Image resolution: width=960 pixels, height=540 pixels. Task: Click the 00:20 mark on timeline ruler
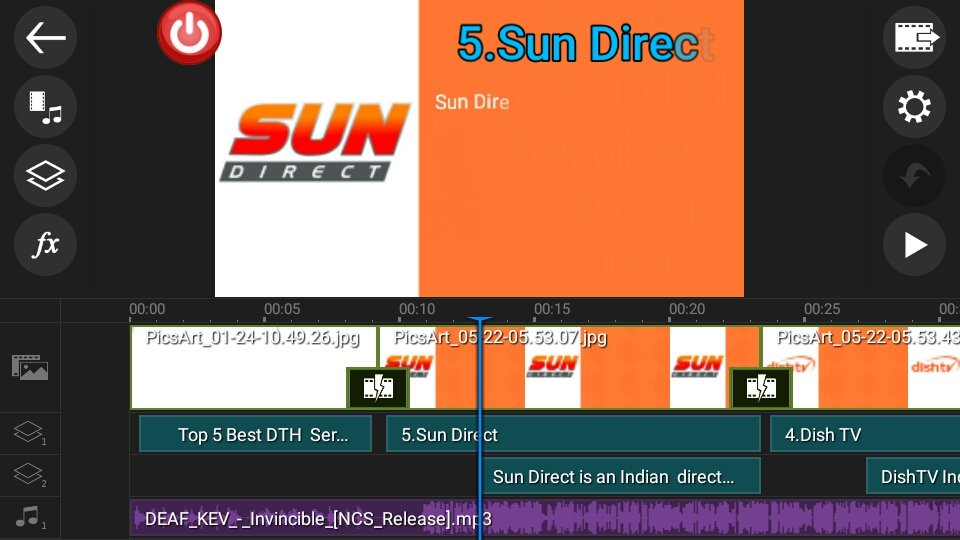[x=687, y=309]
